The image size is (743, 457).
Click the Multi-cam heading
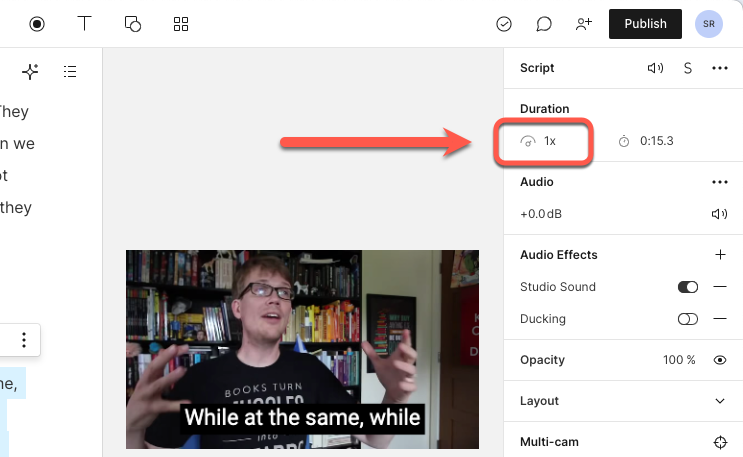[549, 442]
